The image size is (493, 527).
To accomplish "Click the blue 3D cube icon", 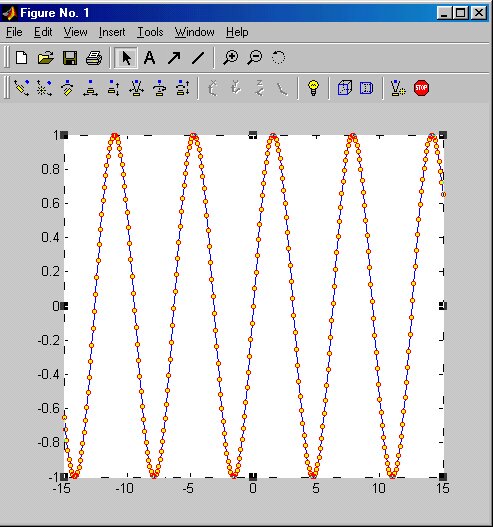I will click(x=345, y=88).
